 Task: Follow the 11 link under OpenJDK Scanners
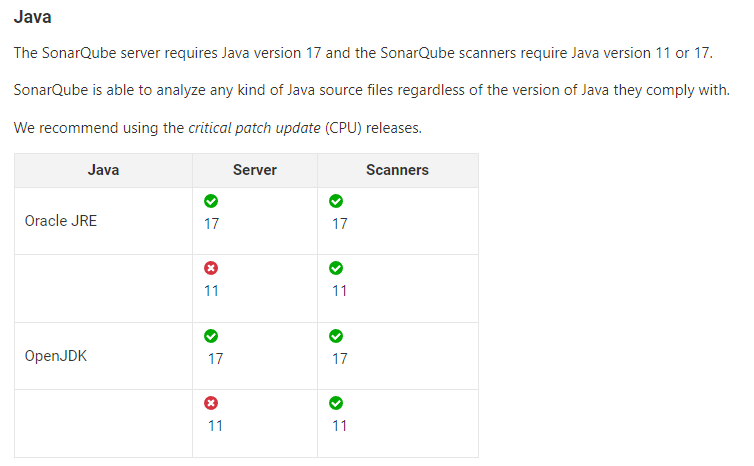340,425
